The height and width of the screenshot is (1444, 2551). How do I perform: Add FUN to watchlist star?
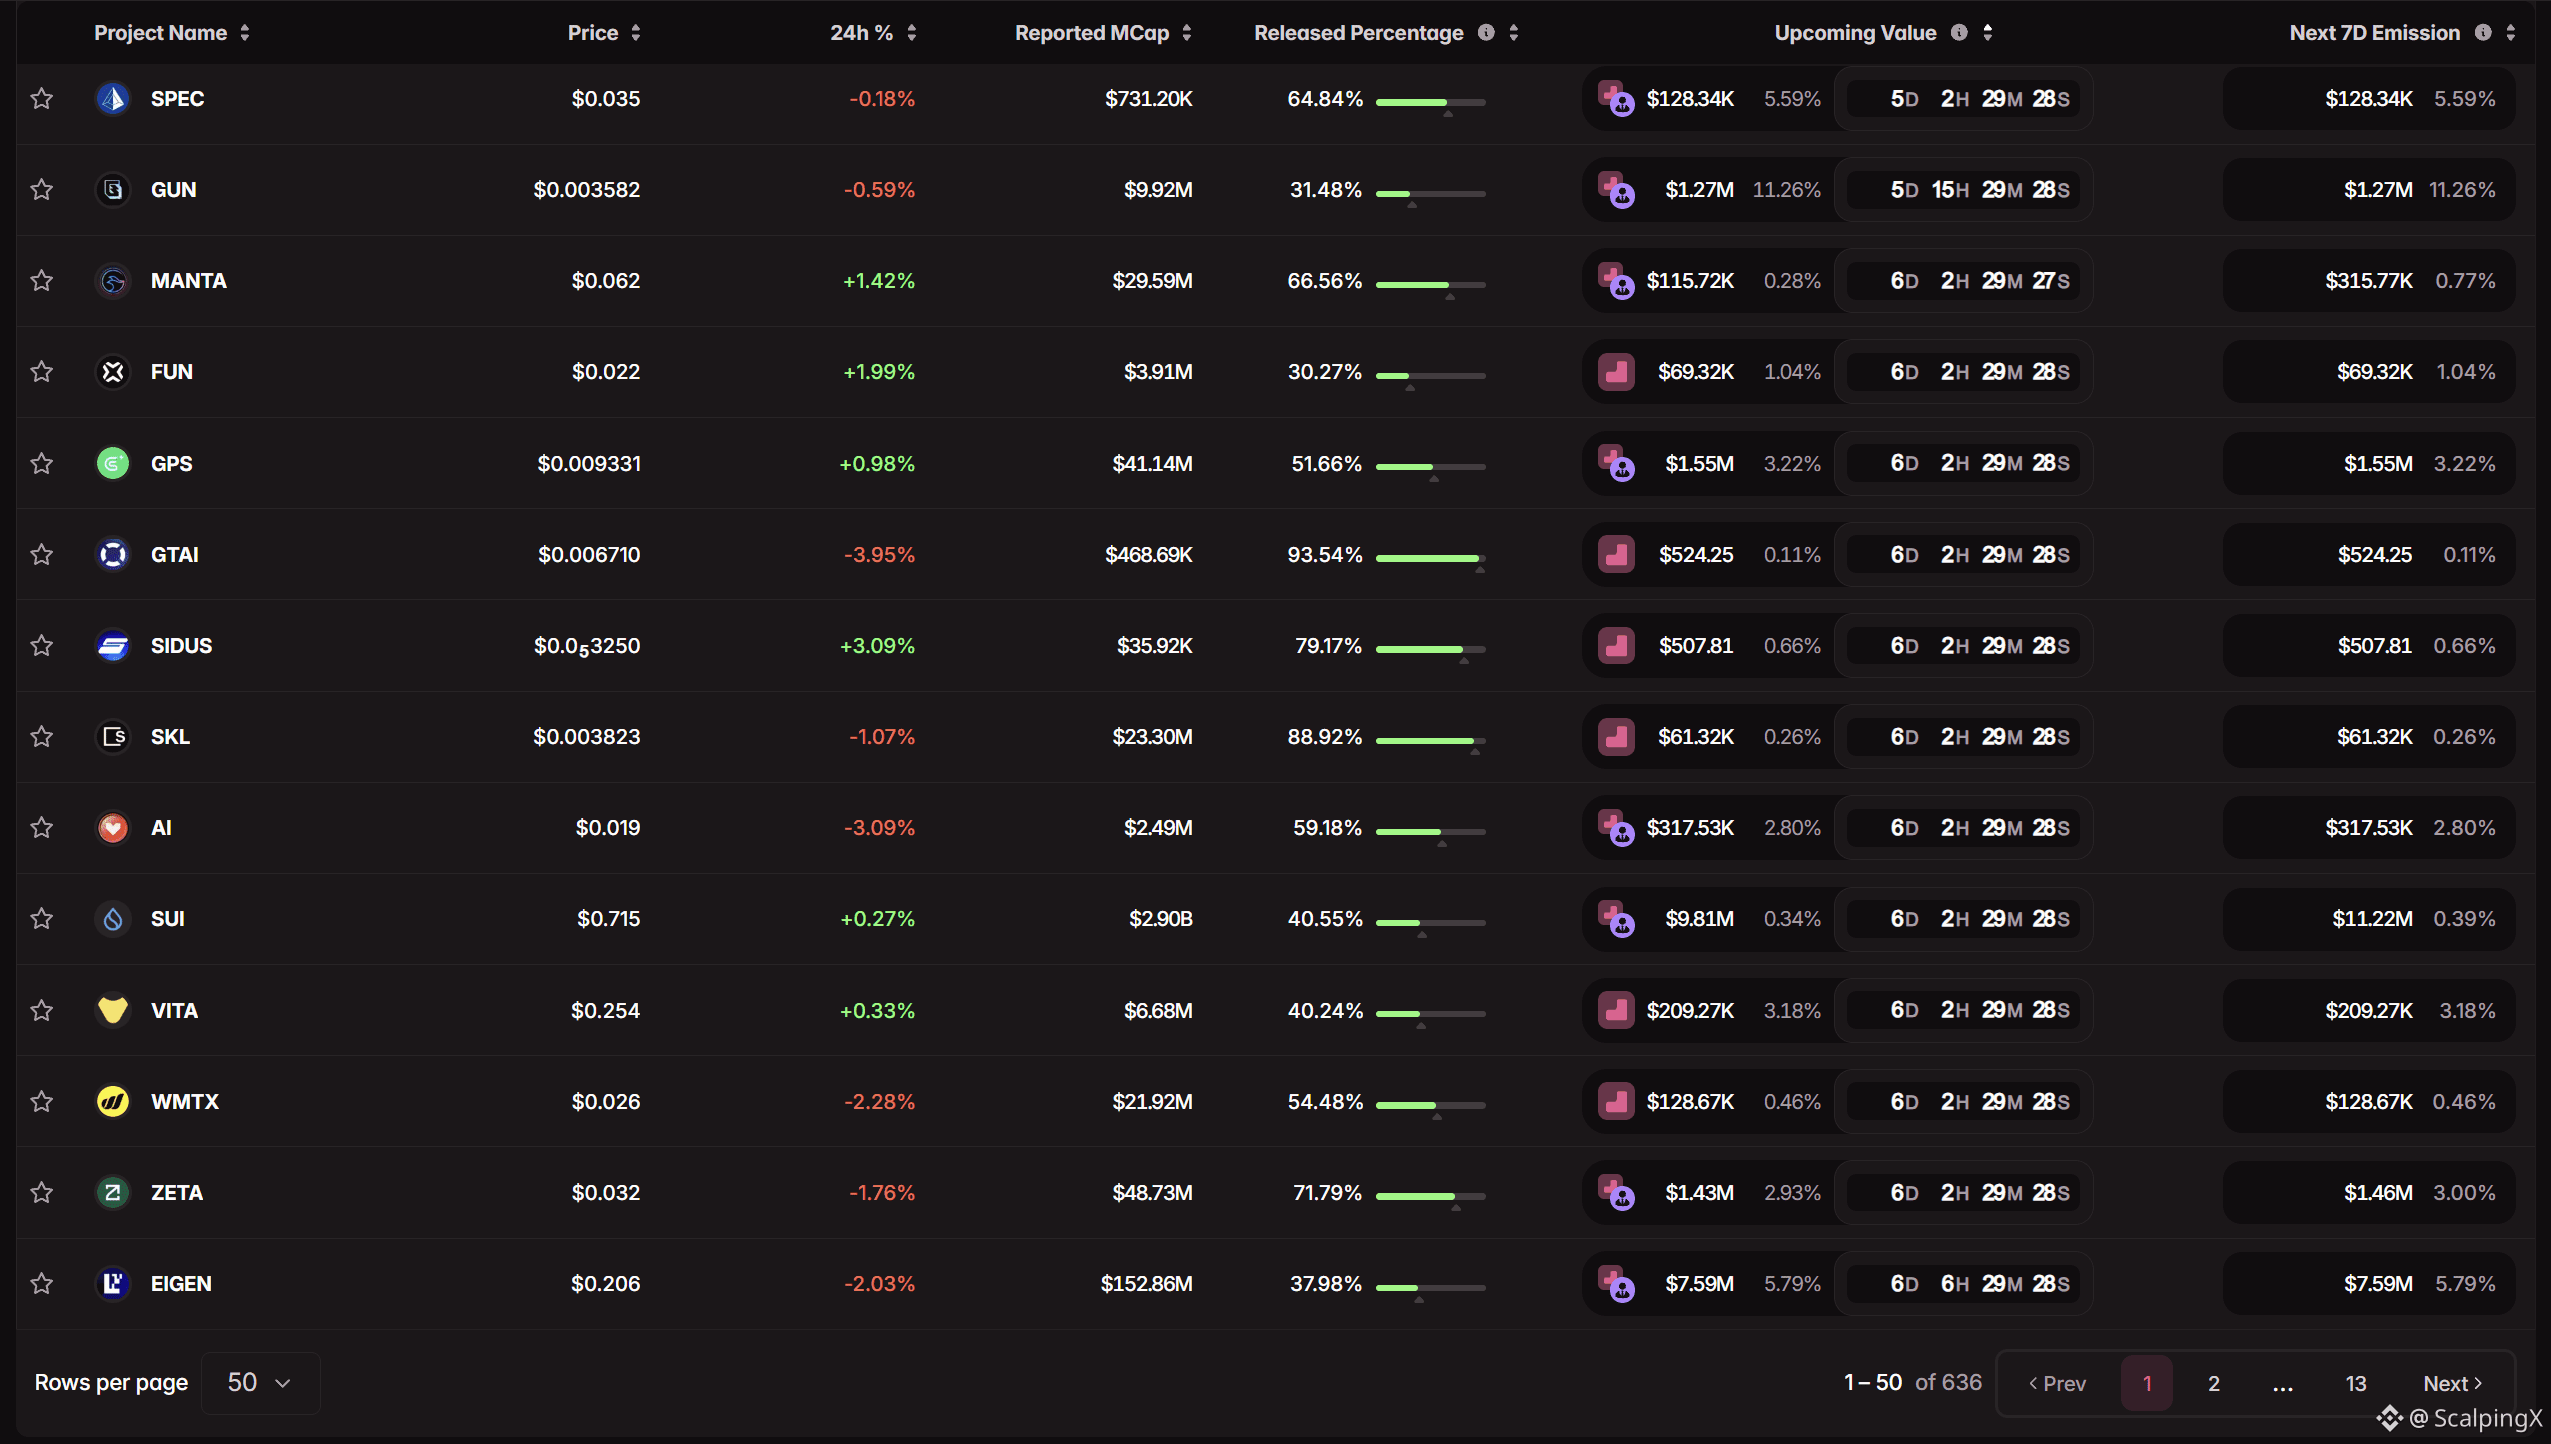tap(41, 371)
